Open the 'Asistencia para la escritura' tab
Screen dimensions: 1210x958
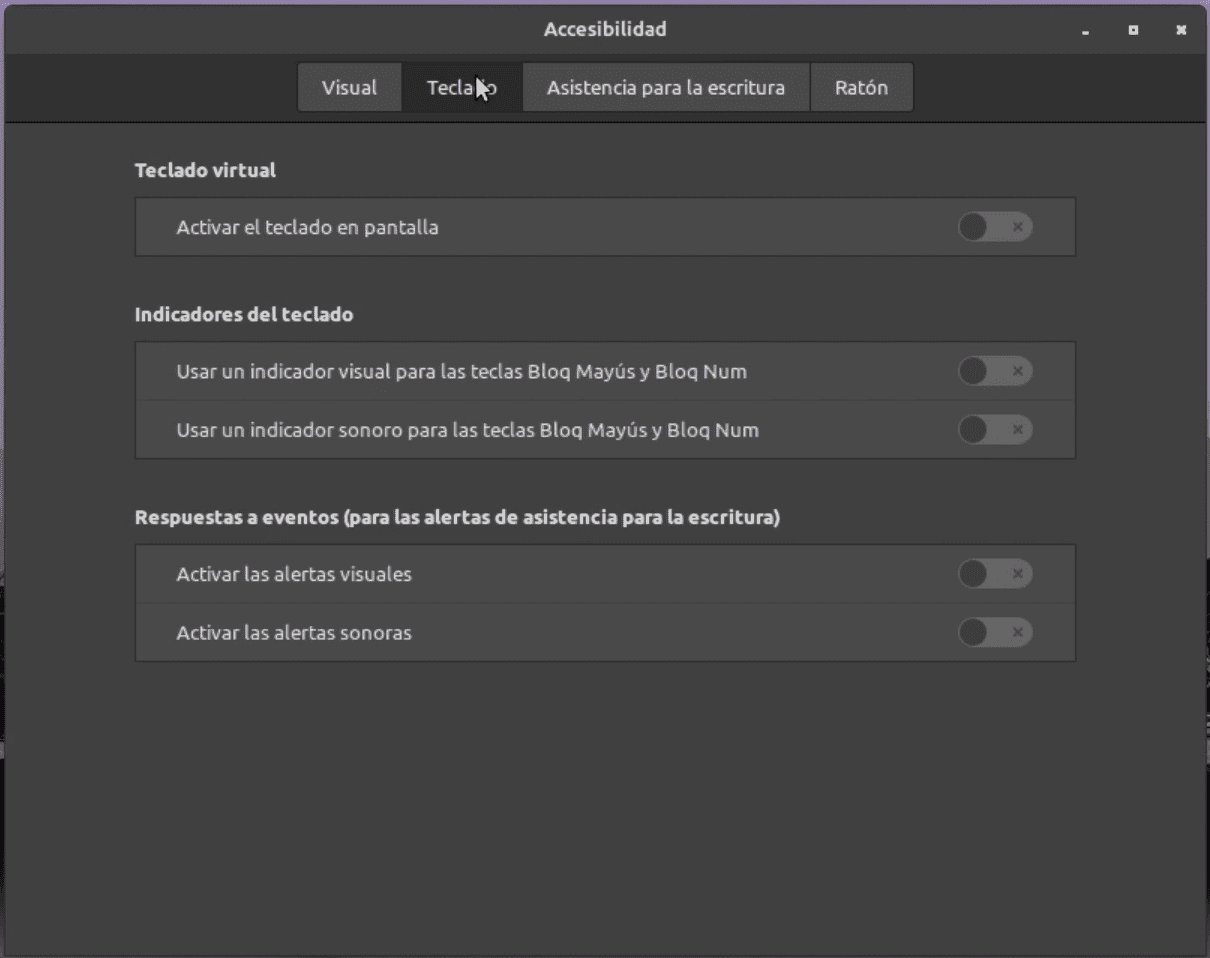pos(665,87)
